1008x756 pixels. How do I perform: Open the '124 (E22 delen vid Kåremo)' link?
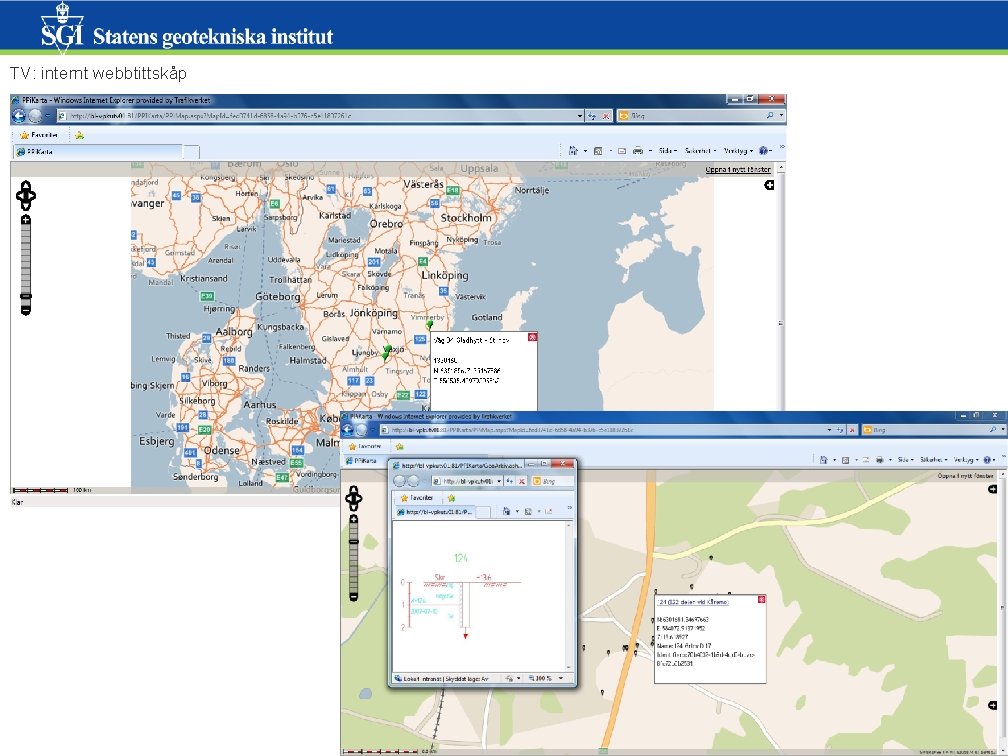694,602
